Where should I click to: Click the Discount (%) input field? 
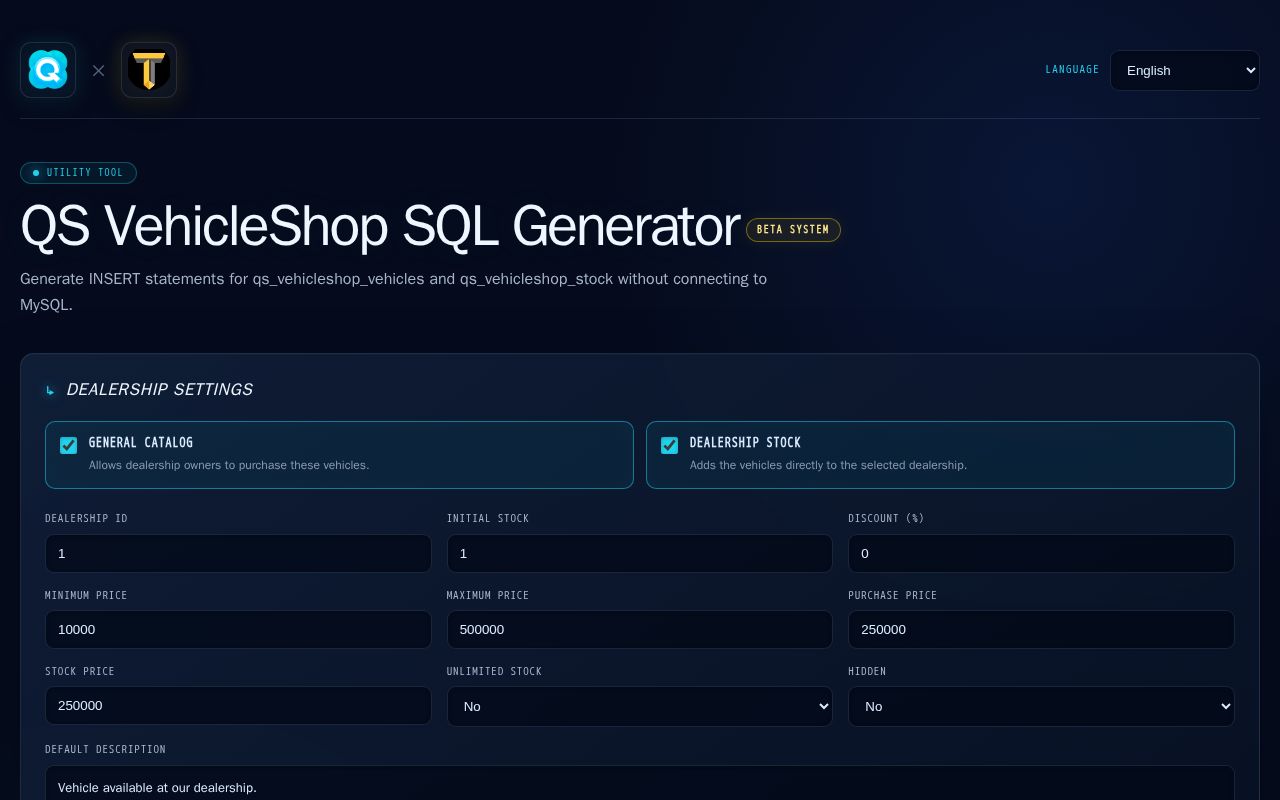[x=1041, y=553]
